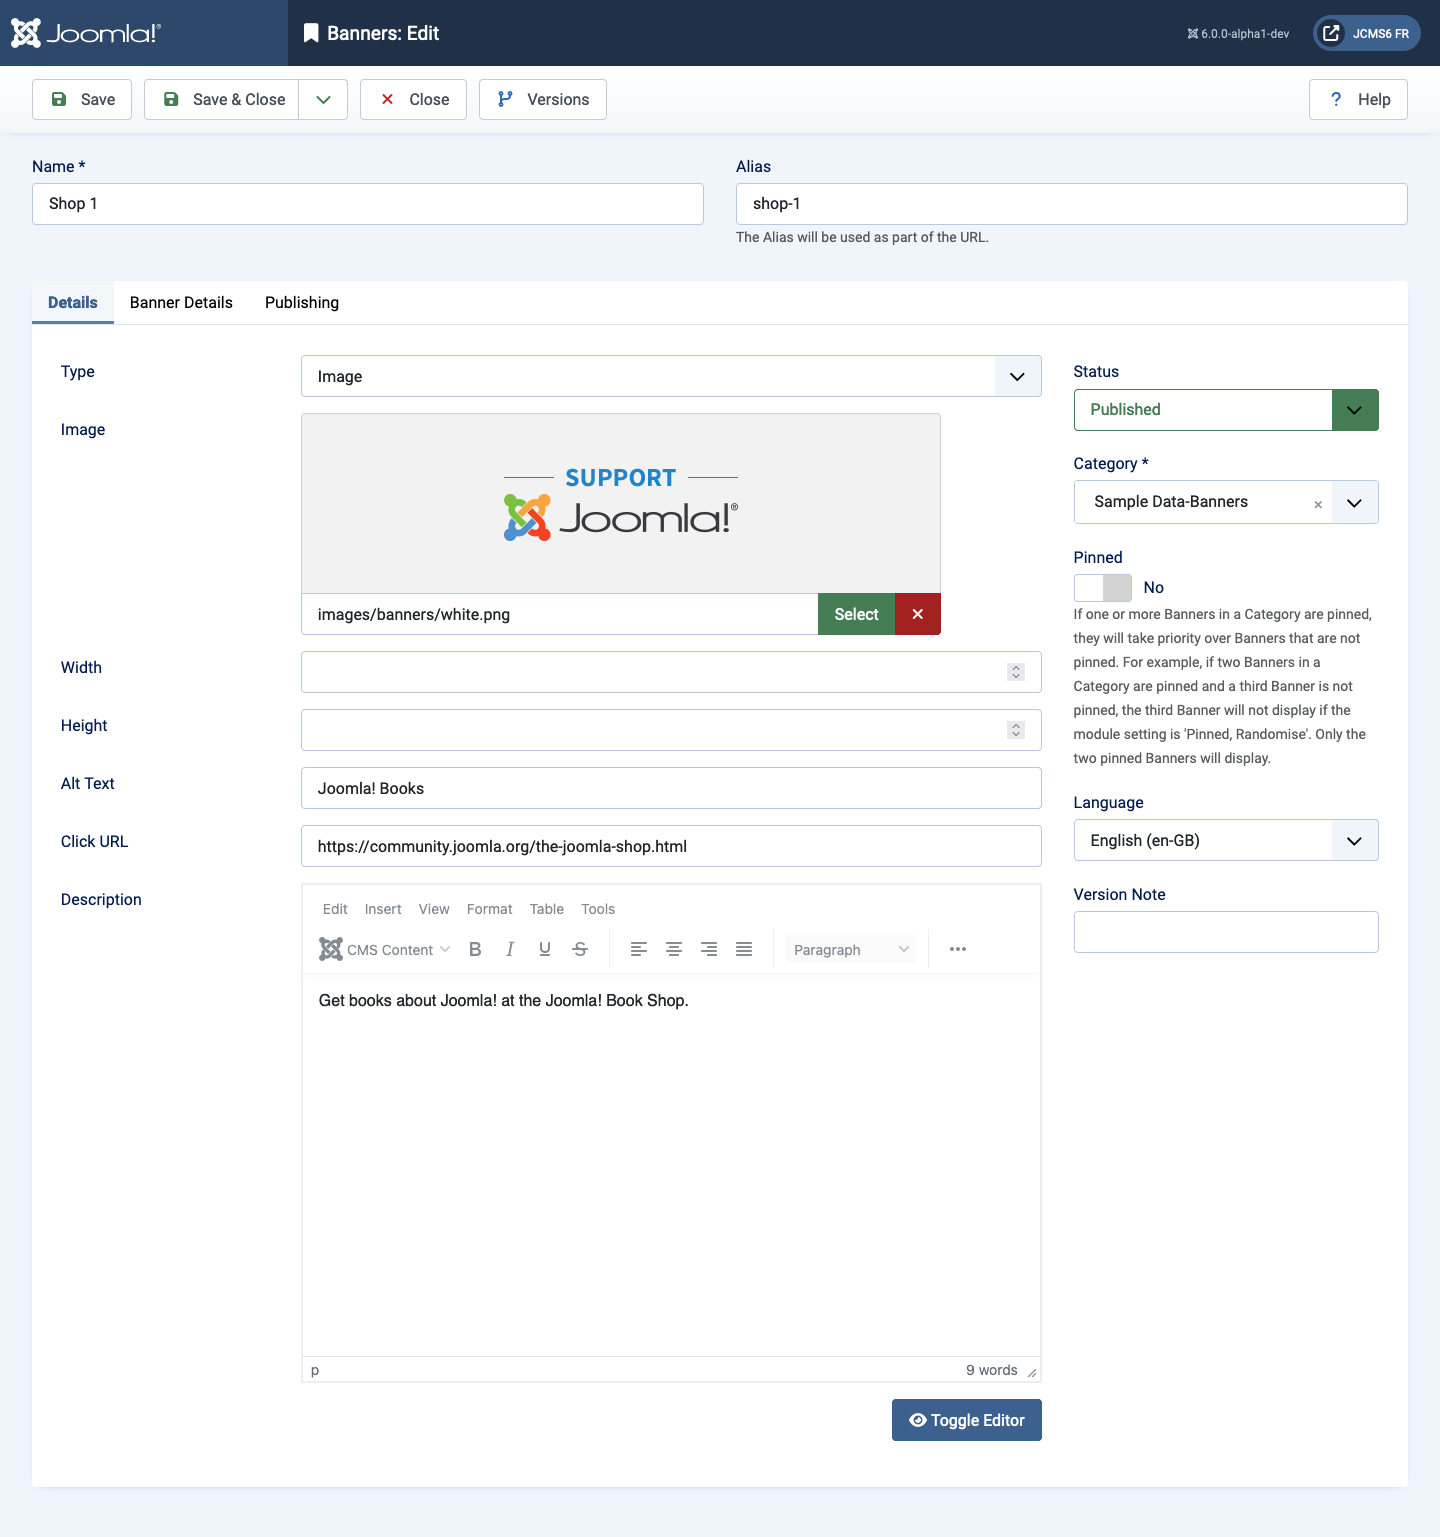Click the Alt Text field
This screenshot has width=1440, height=1537.
pos(671,788)
